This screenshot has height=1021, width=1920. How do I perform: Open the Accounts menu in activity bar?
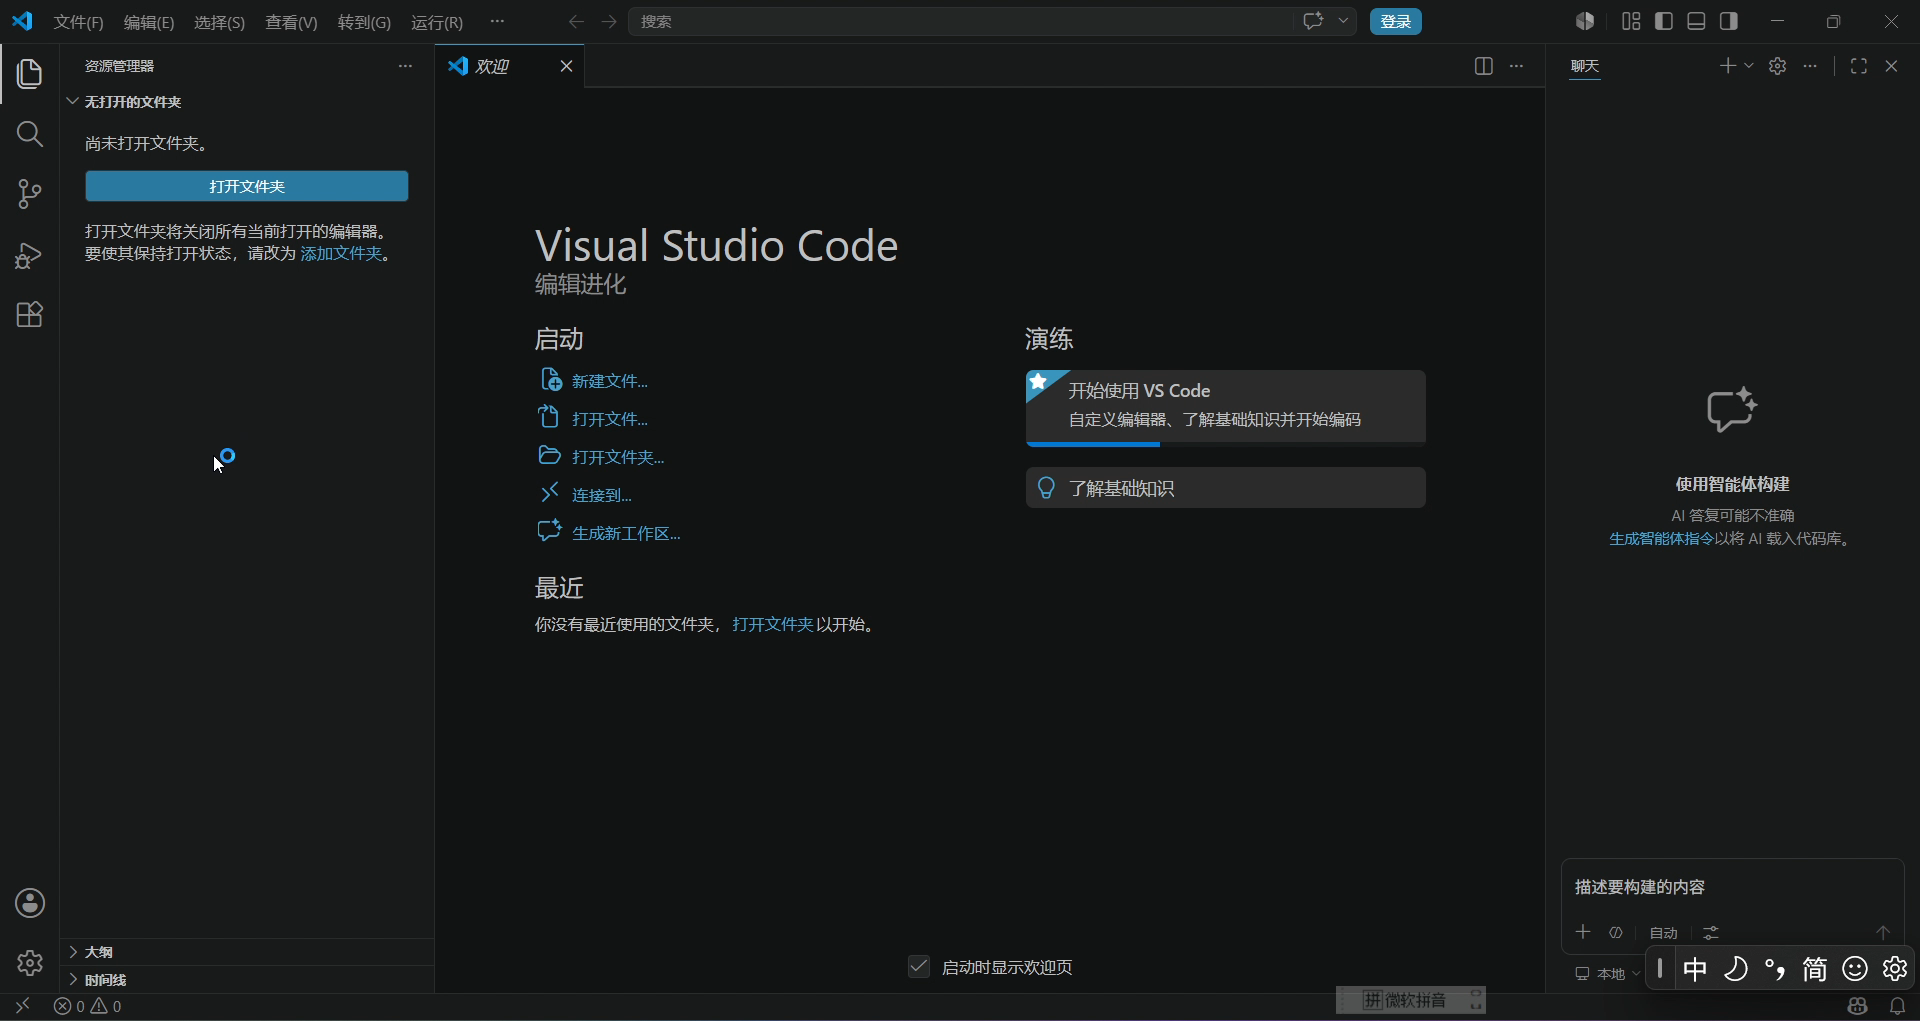(29, 903)
